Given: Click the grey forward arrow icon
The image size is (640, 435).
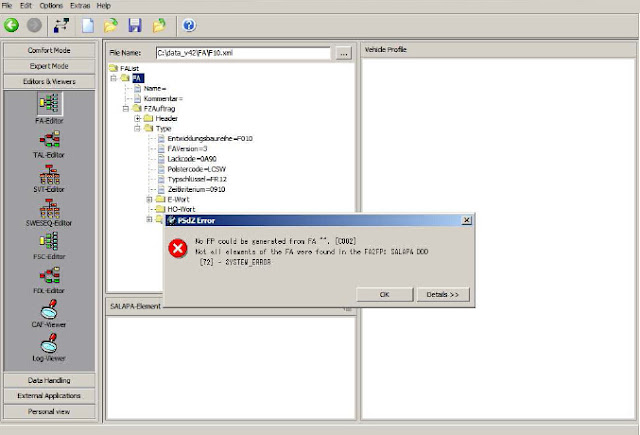Looking at the screenshot, I should point(34,25).
